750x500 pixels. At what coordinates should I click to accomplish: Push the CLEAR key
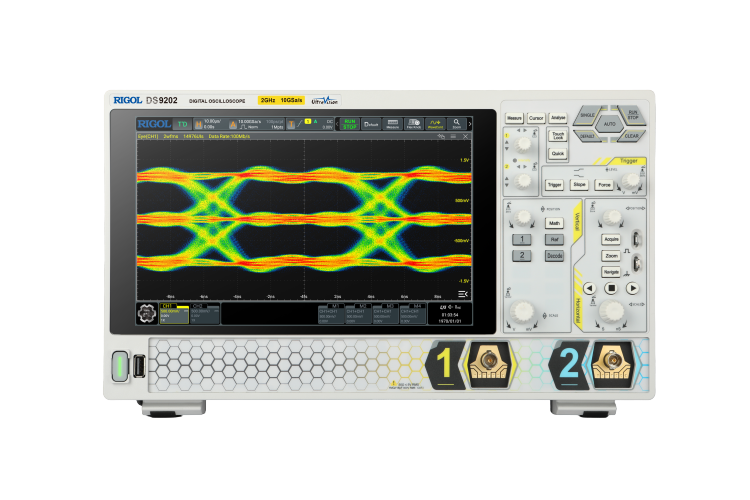[x=631, y=136]
